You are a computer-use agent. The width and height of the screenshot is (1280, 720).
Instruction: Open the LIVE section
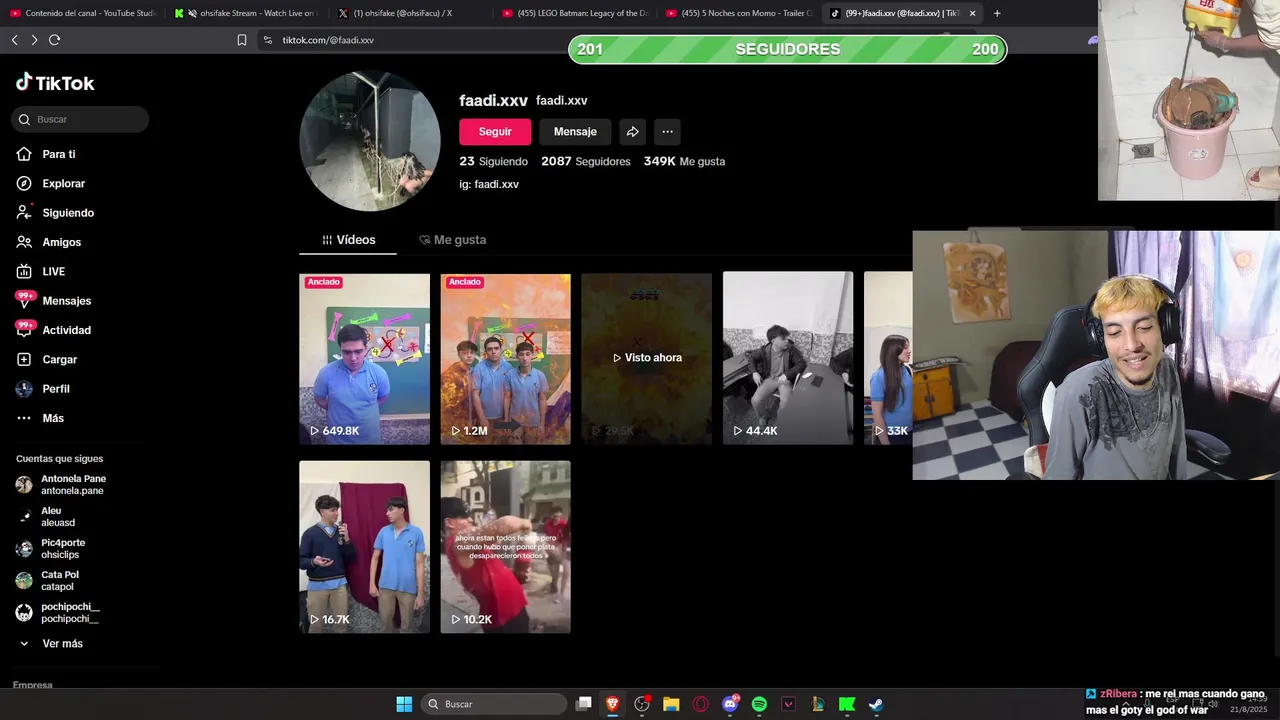click(41, 271)
